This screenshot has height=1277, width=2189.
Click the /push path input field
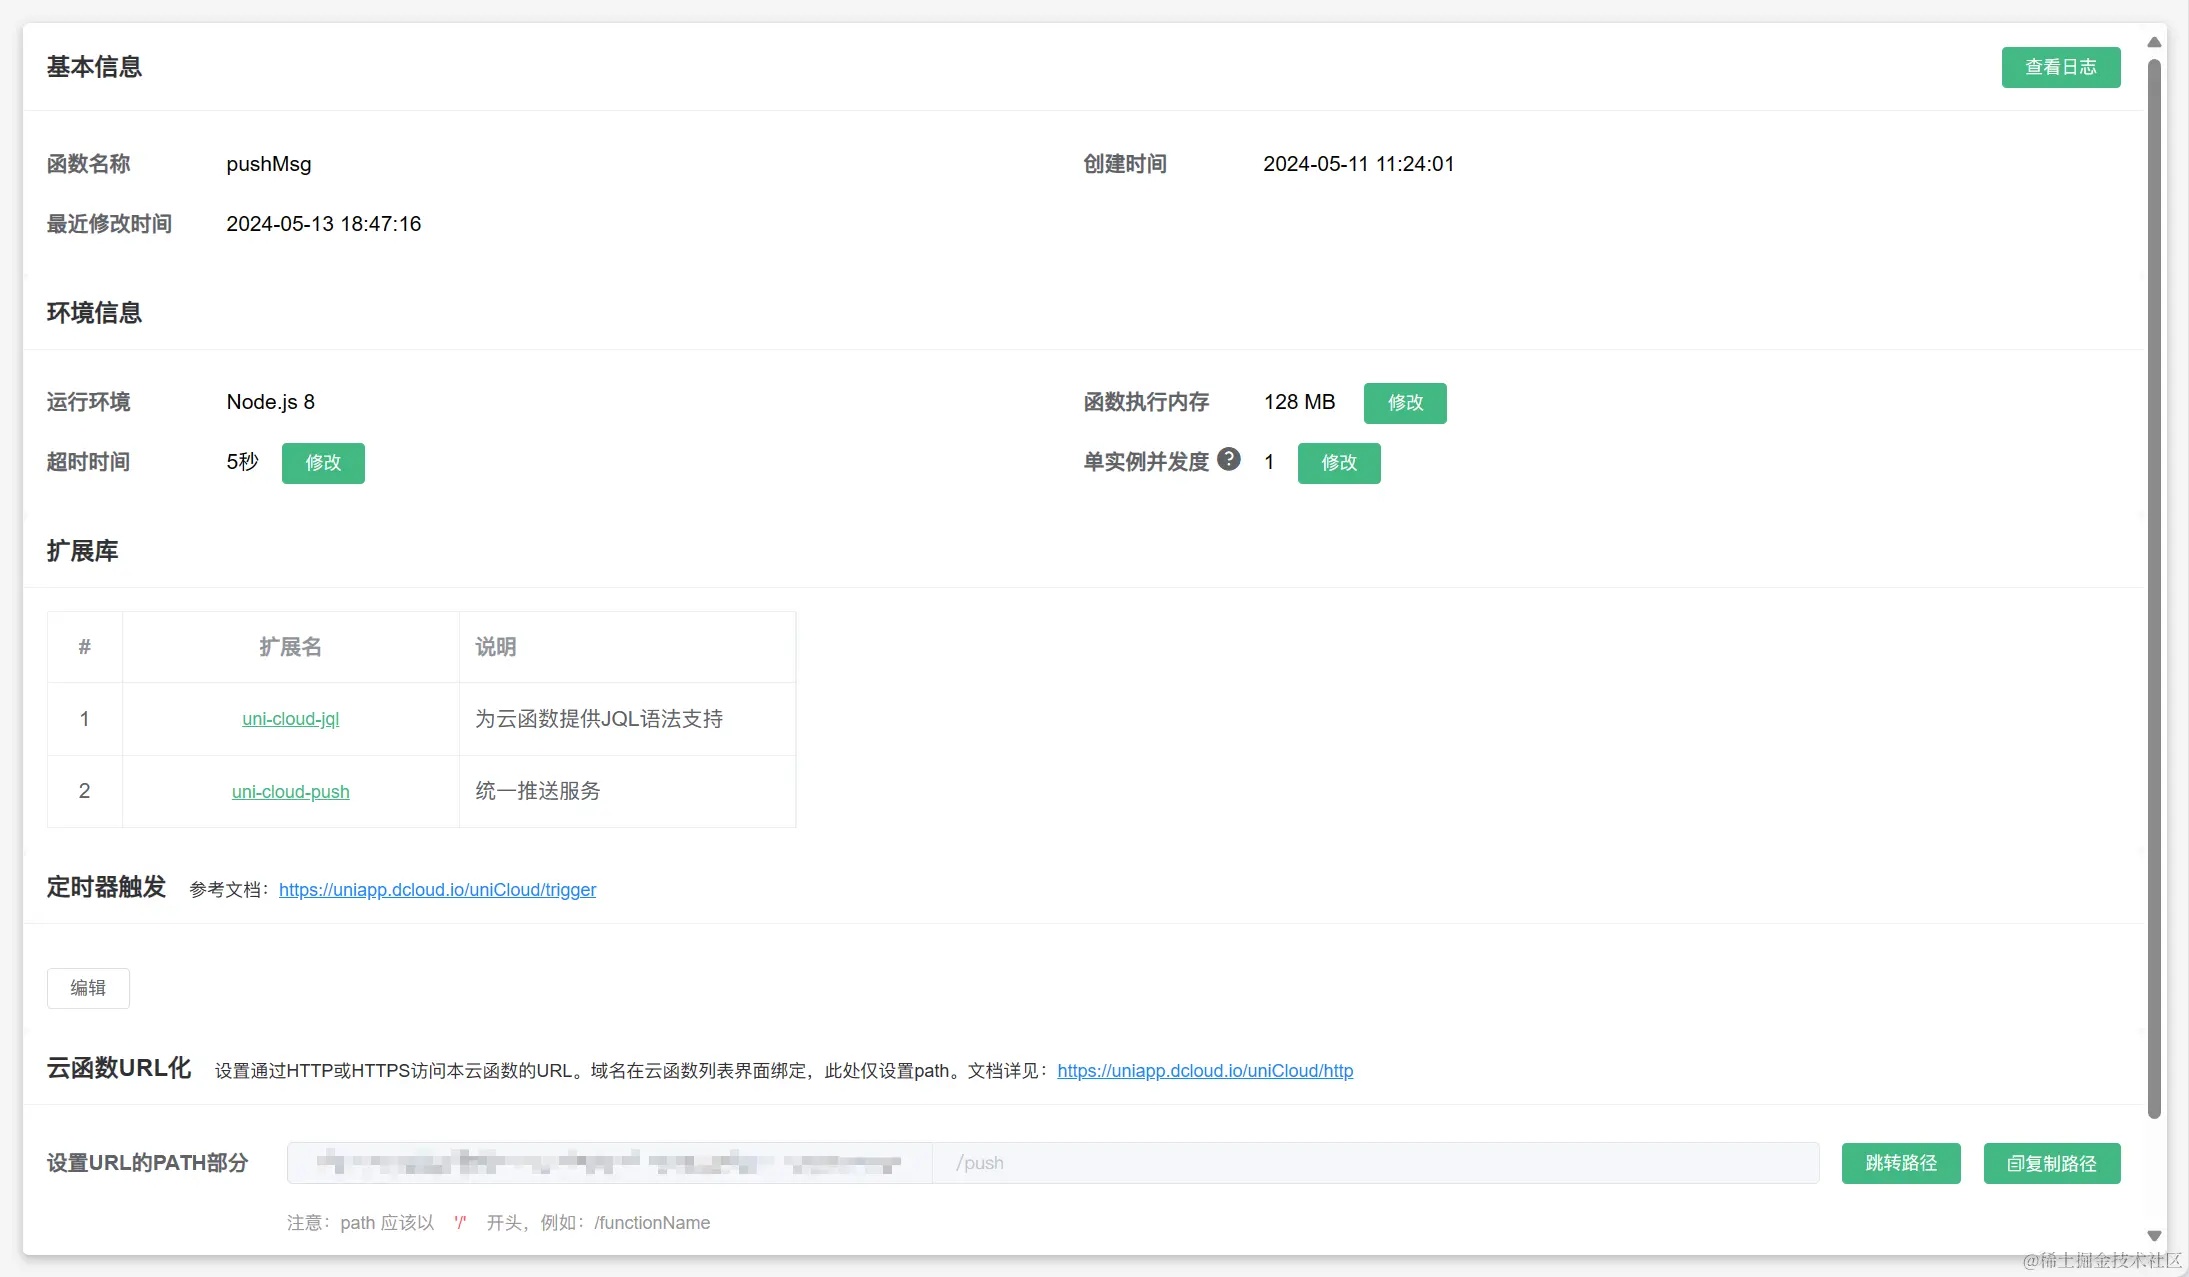click(1374, 1163)
